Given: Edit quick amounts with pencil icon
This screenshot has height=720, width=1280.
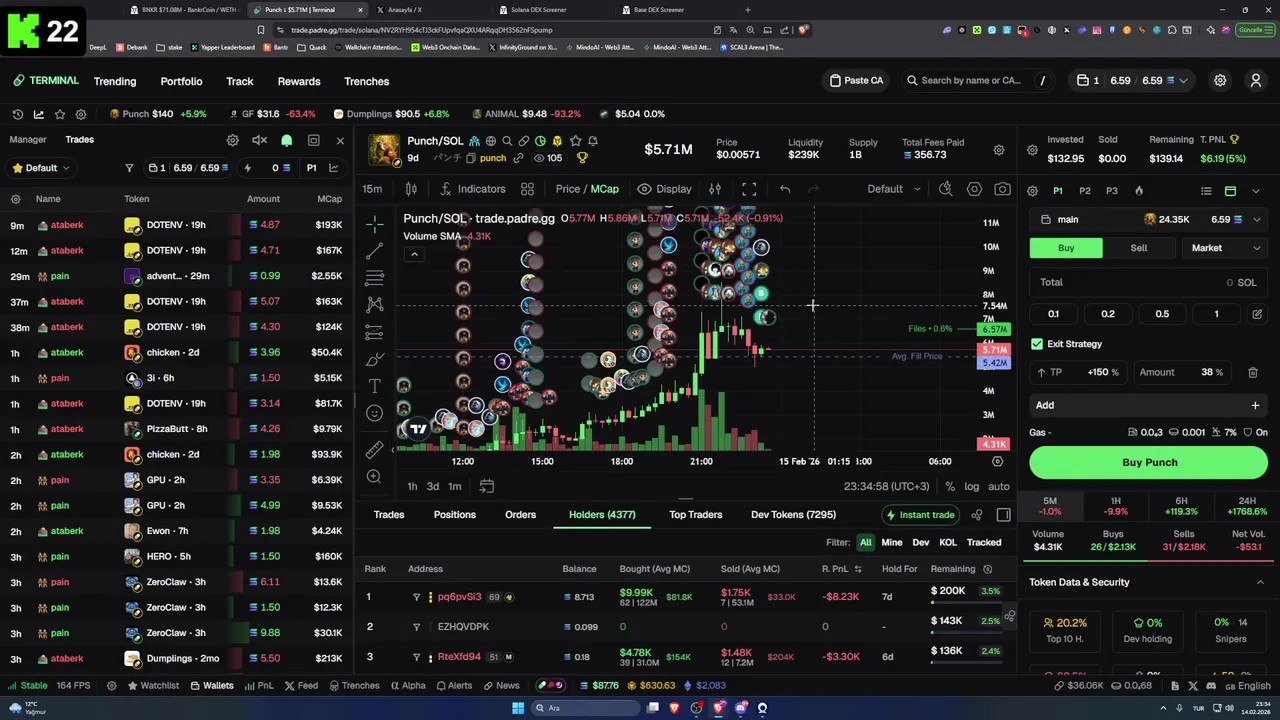Looking at the screenshot, I should 1257,314.
